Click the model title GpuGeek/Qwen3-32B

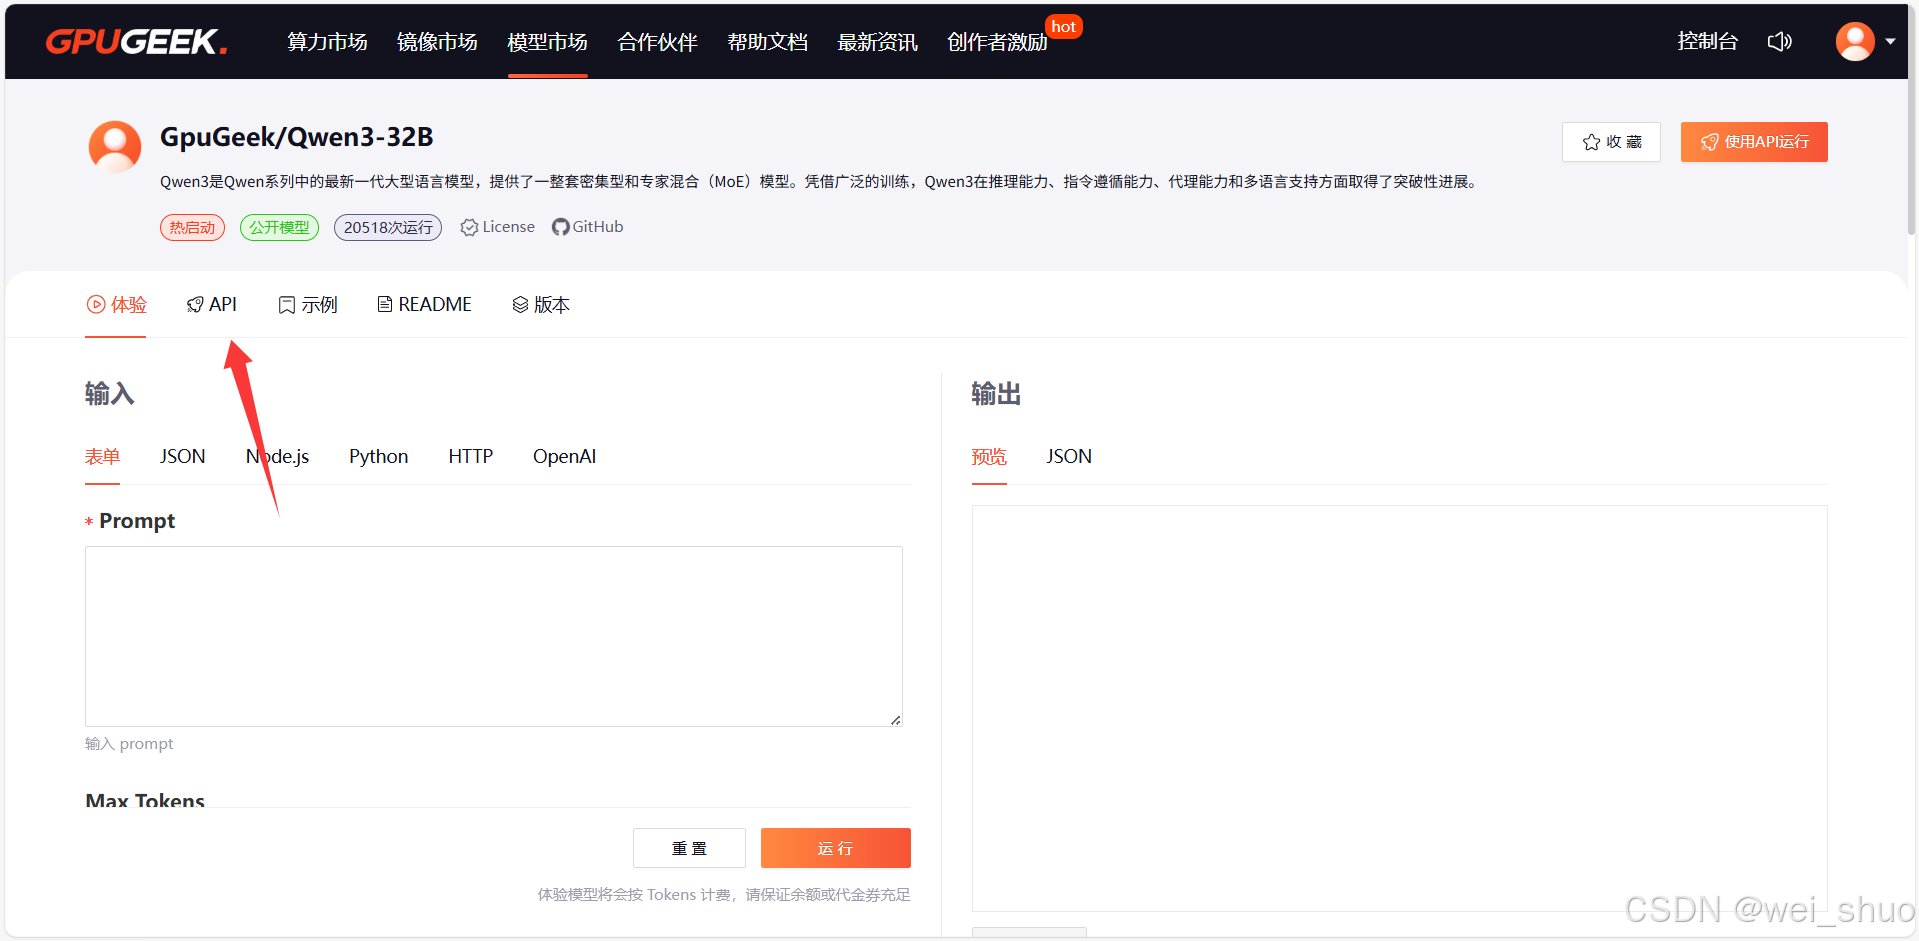point(297,137)
